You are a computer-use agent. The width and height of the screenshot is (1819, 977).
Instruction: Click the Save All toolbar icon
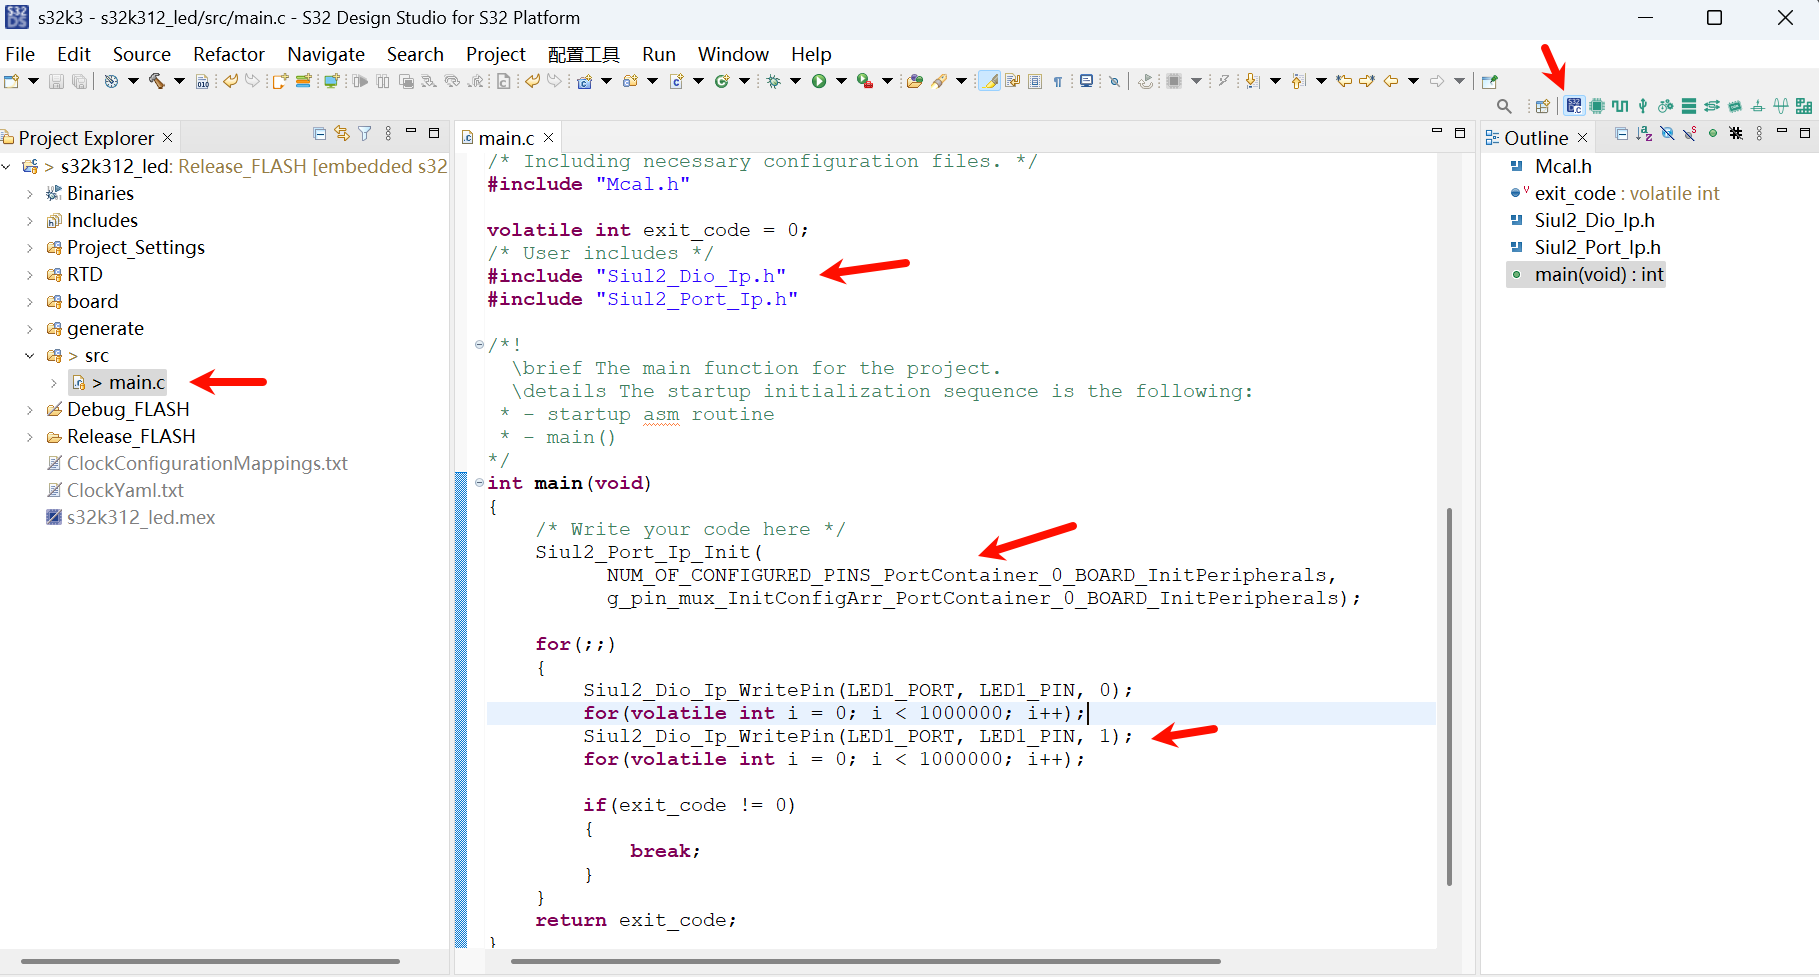point(79,81)
